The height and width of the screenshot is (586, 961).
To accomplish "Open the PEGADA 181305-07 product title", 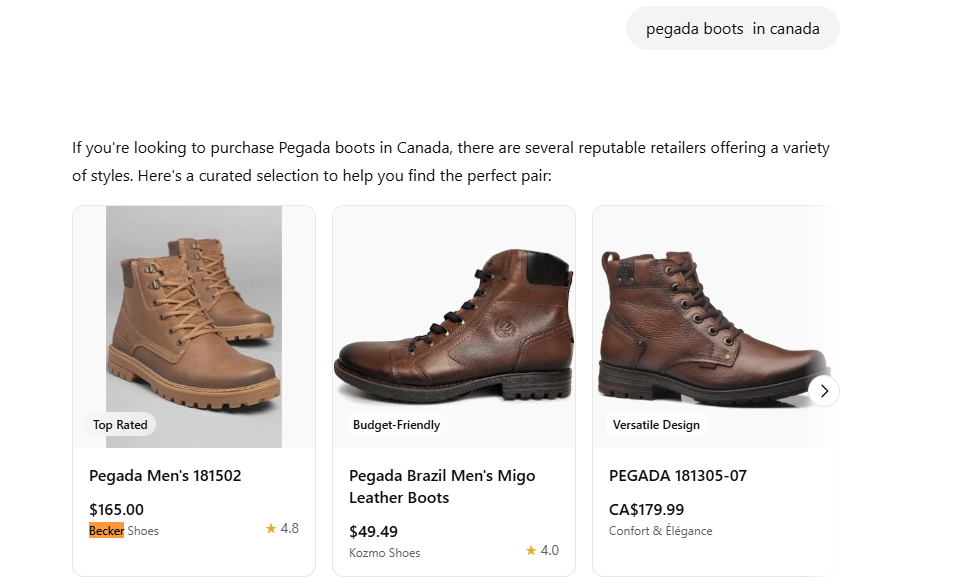I will pyautogui.click(x=678, y=476).
